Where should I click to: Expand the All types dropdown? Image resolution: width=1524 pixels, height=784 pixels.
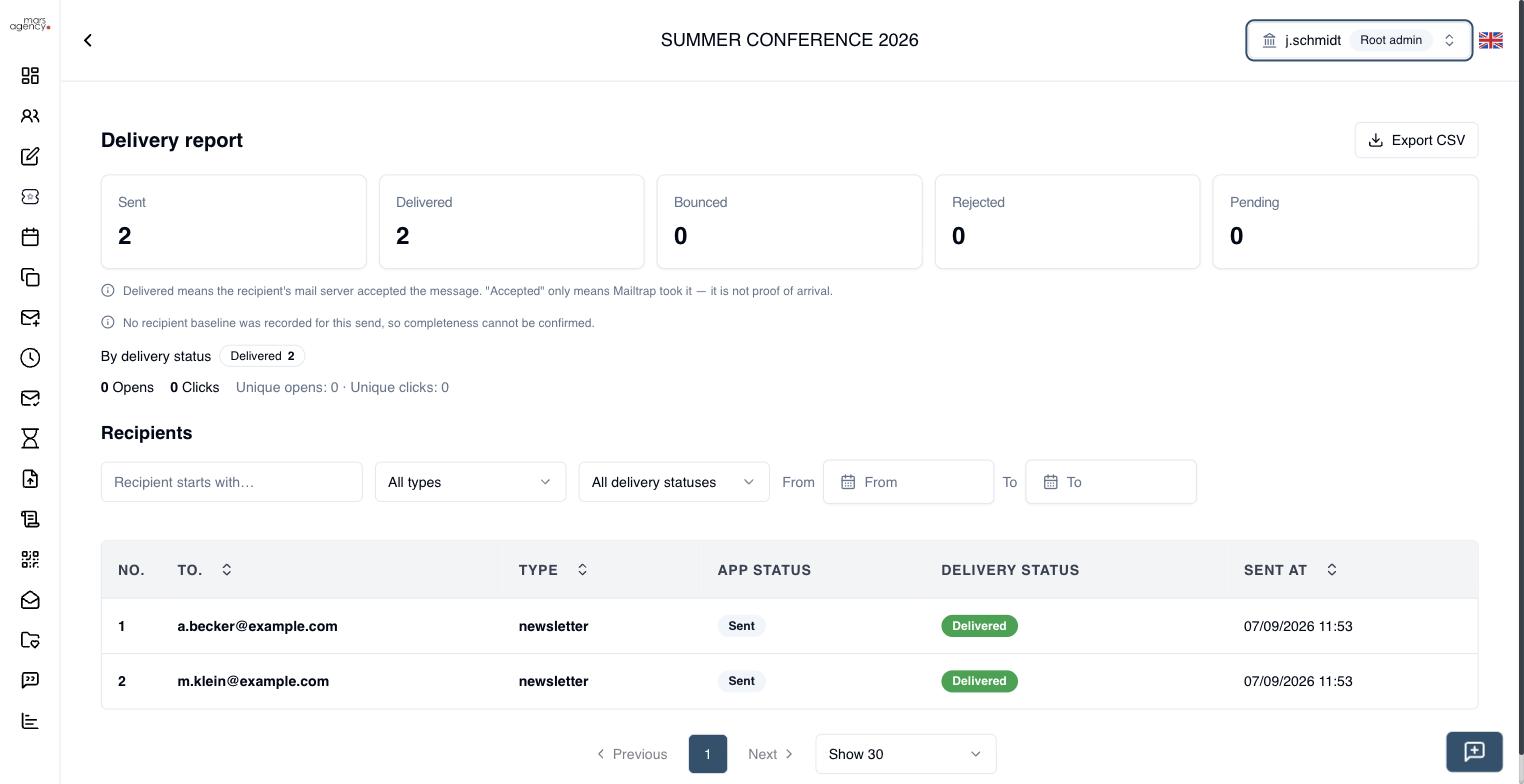pos(470,482)
